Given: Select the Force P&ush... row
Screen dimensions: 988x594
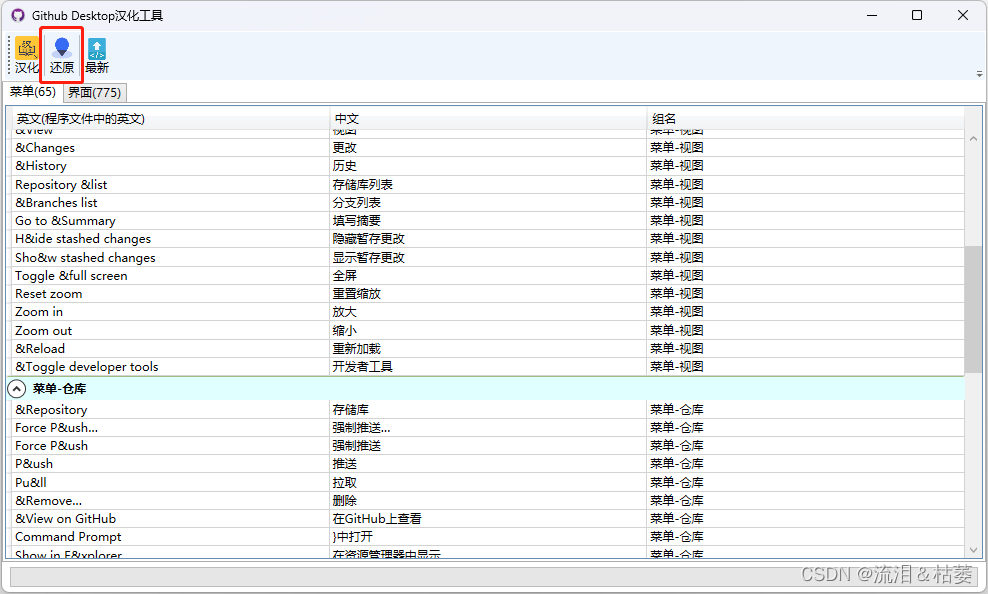Looking at the screenshot, I should [x=488, y=428].
